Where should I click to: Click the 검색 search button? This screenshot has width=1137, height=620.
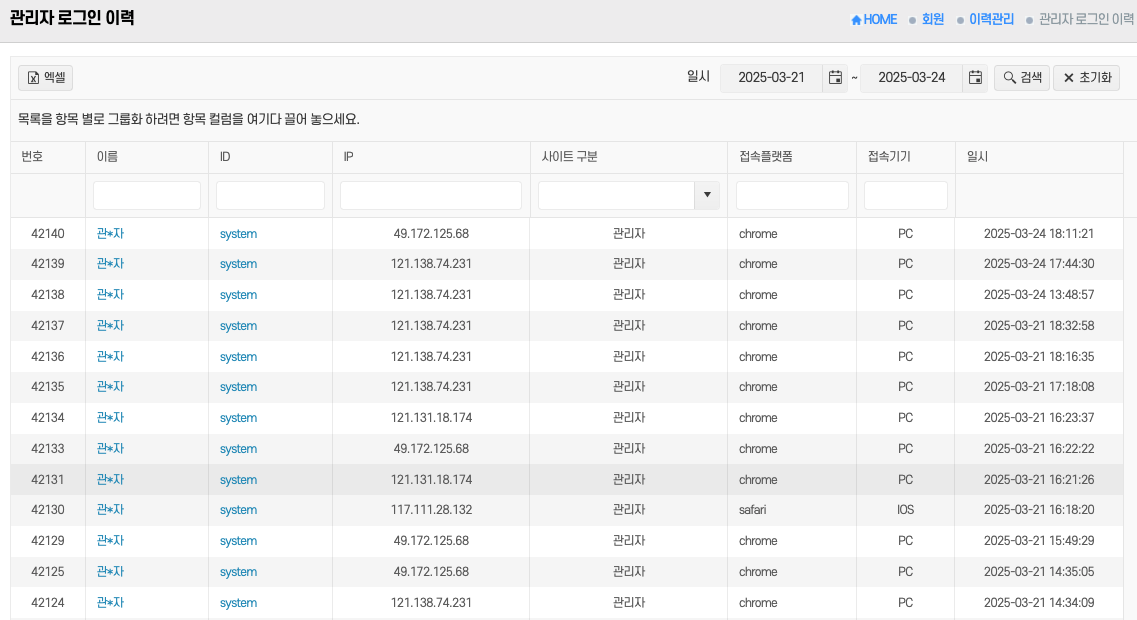pyautogui.click(x=1021, y=78)
